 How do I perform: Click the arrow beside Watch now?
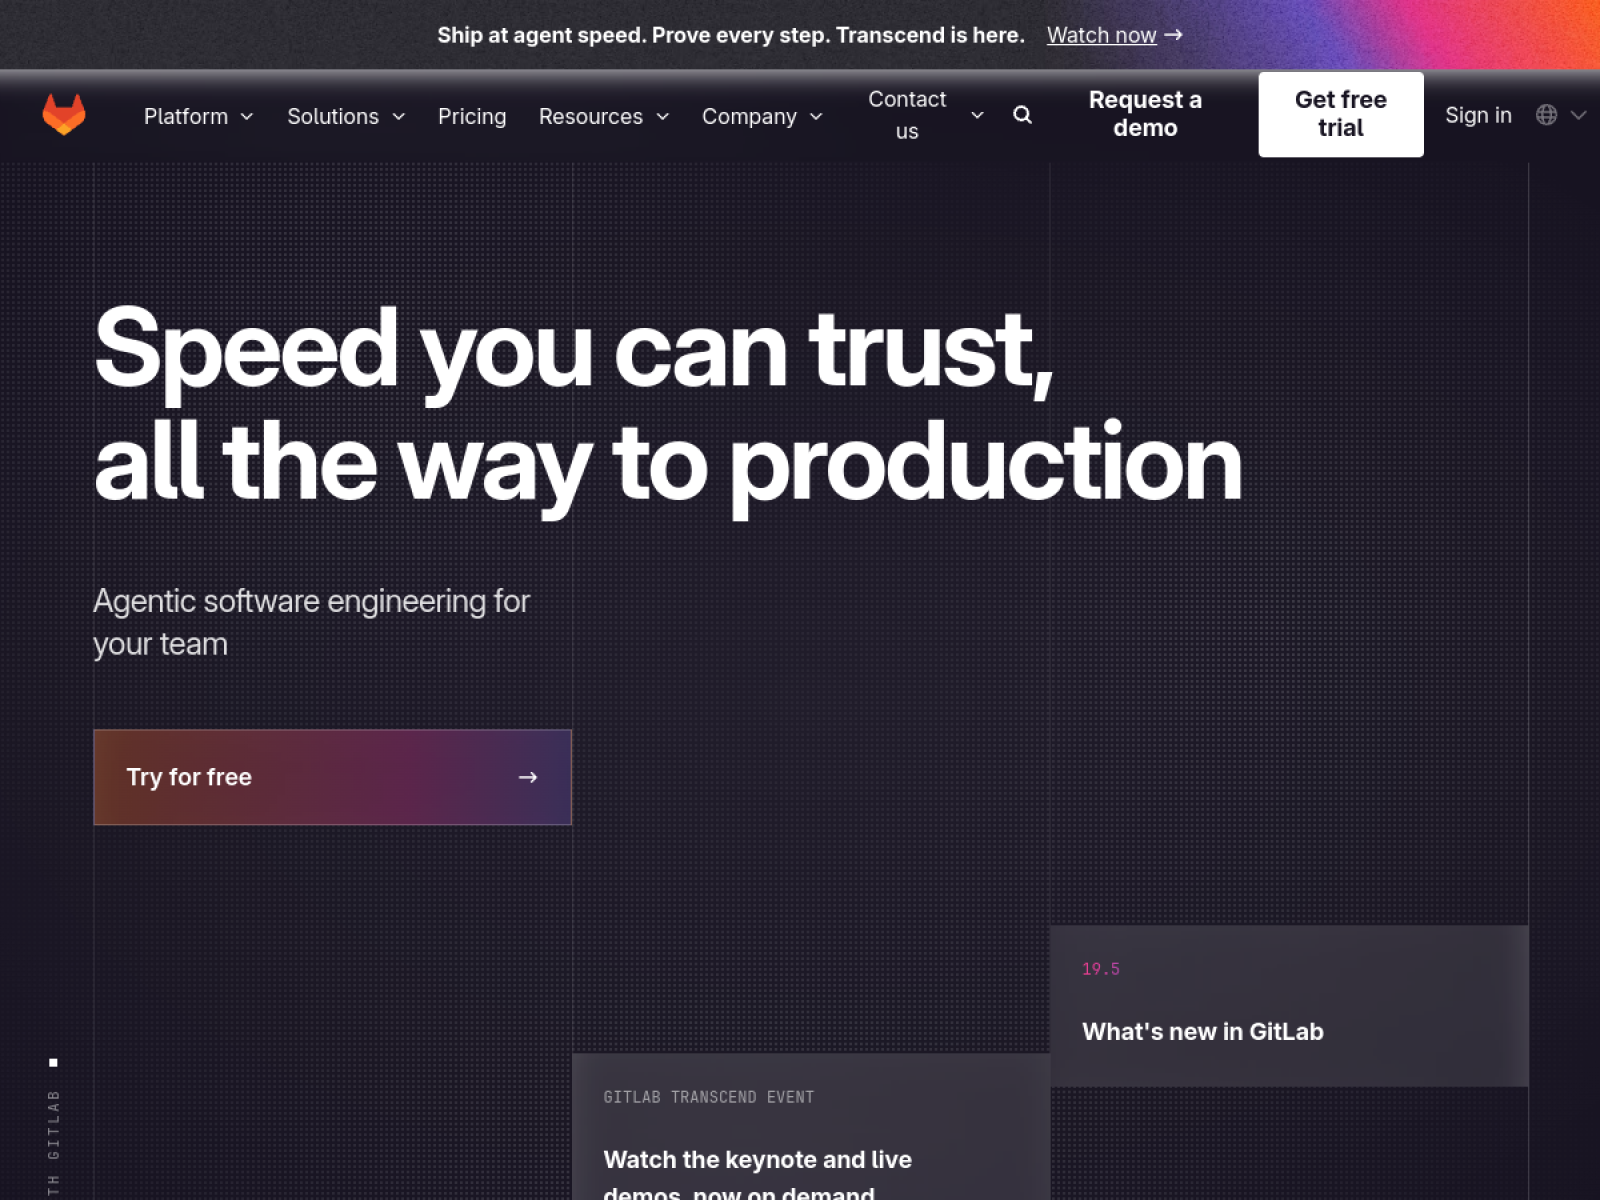pyautogui.click(x=1174, y=35)
